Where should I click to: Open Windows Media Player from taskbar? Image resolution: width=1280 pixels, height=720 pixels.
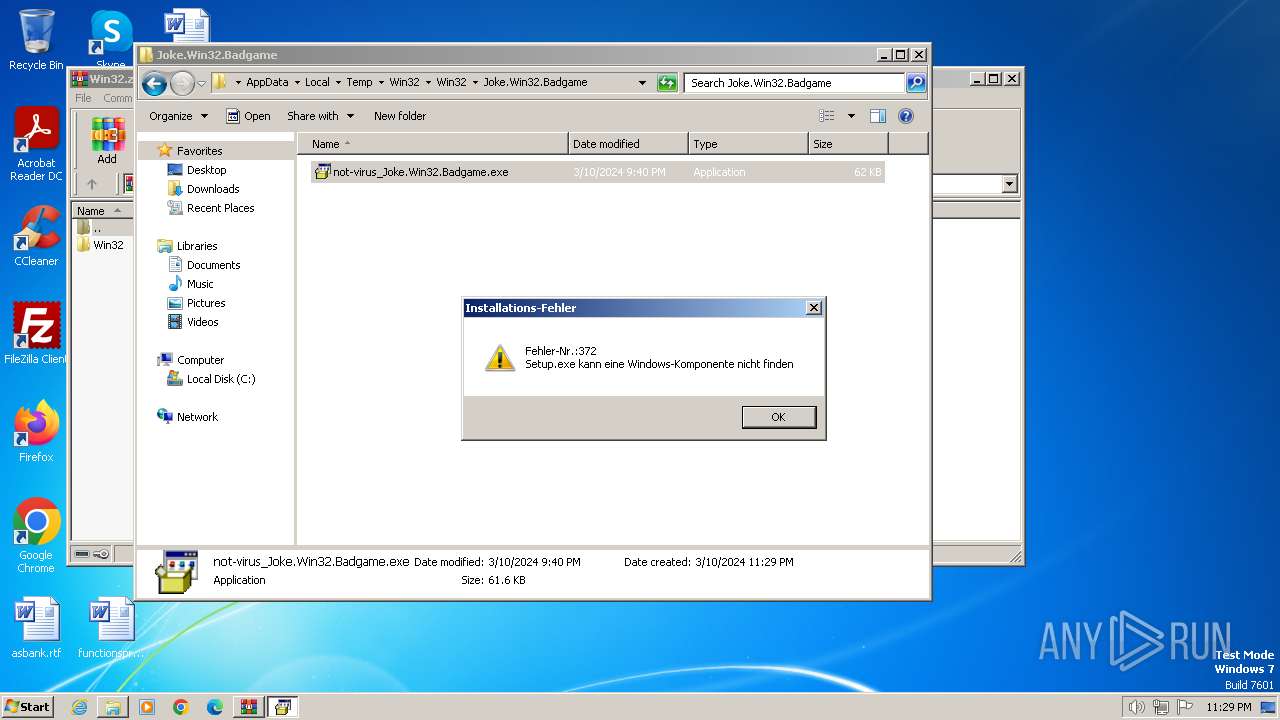[147, 707]
